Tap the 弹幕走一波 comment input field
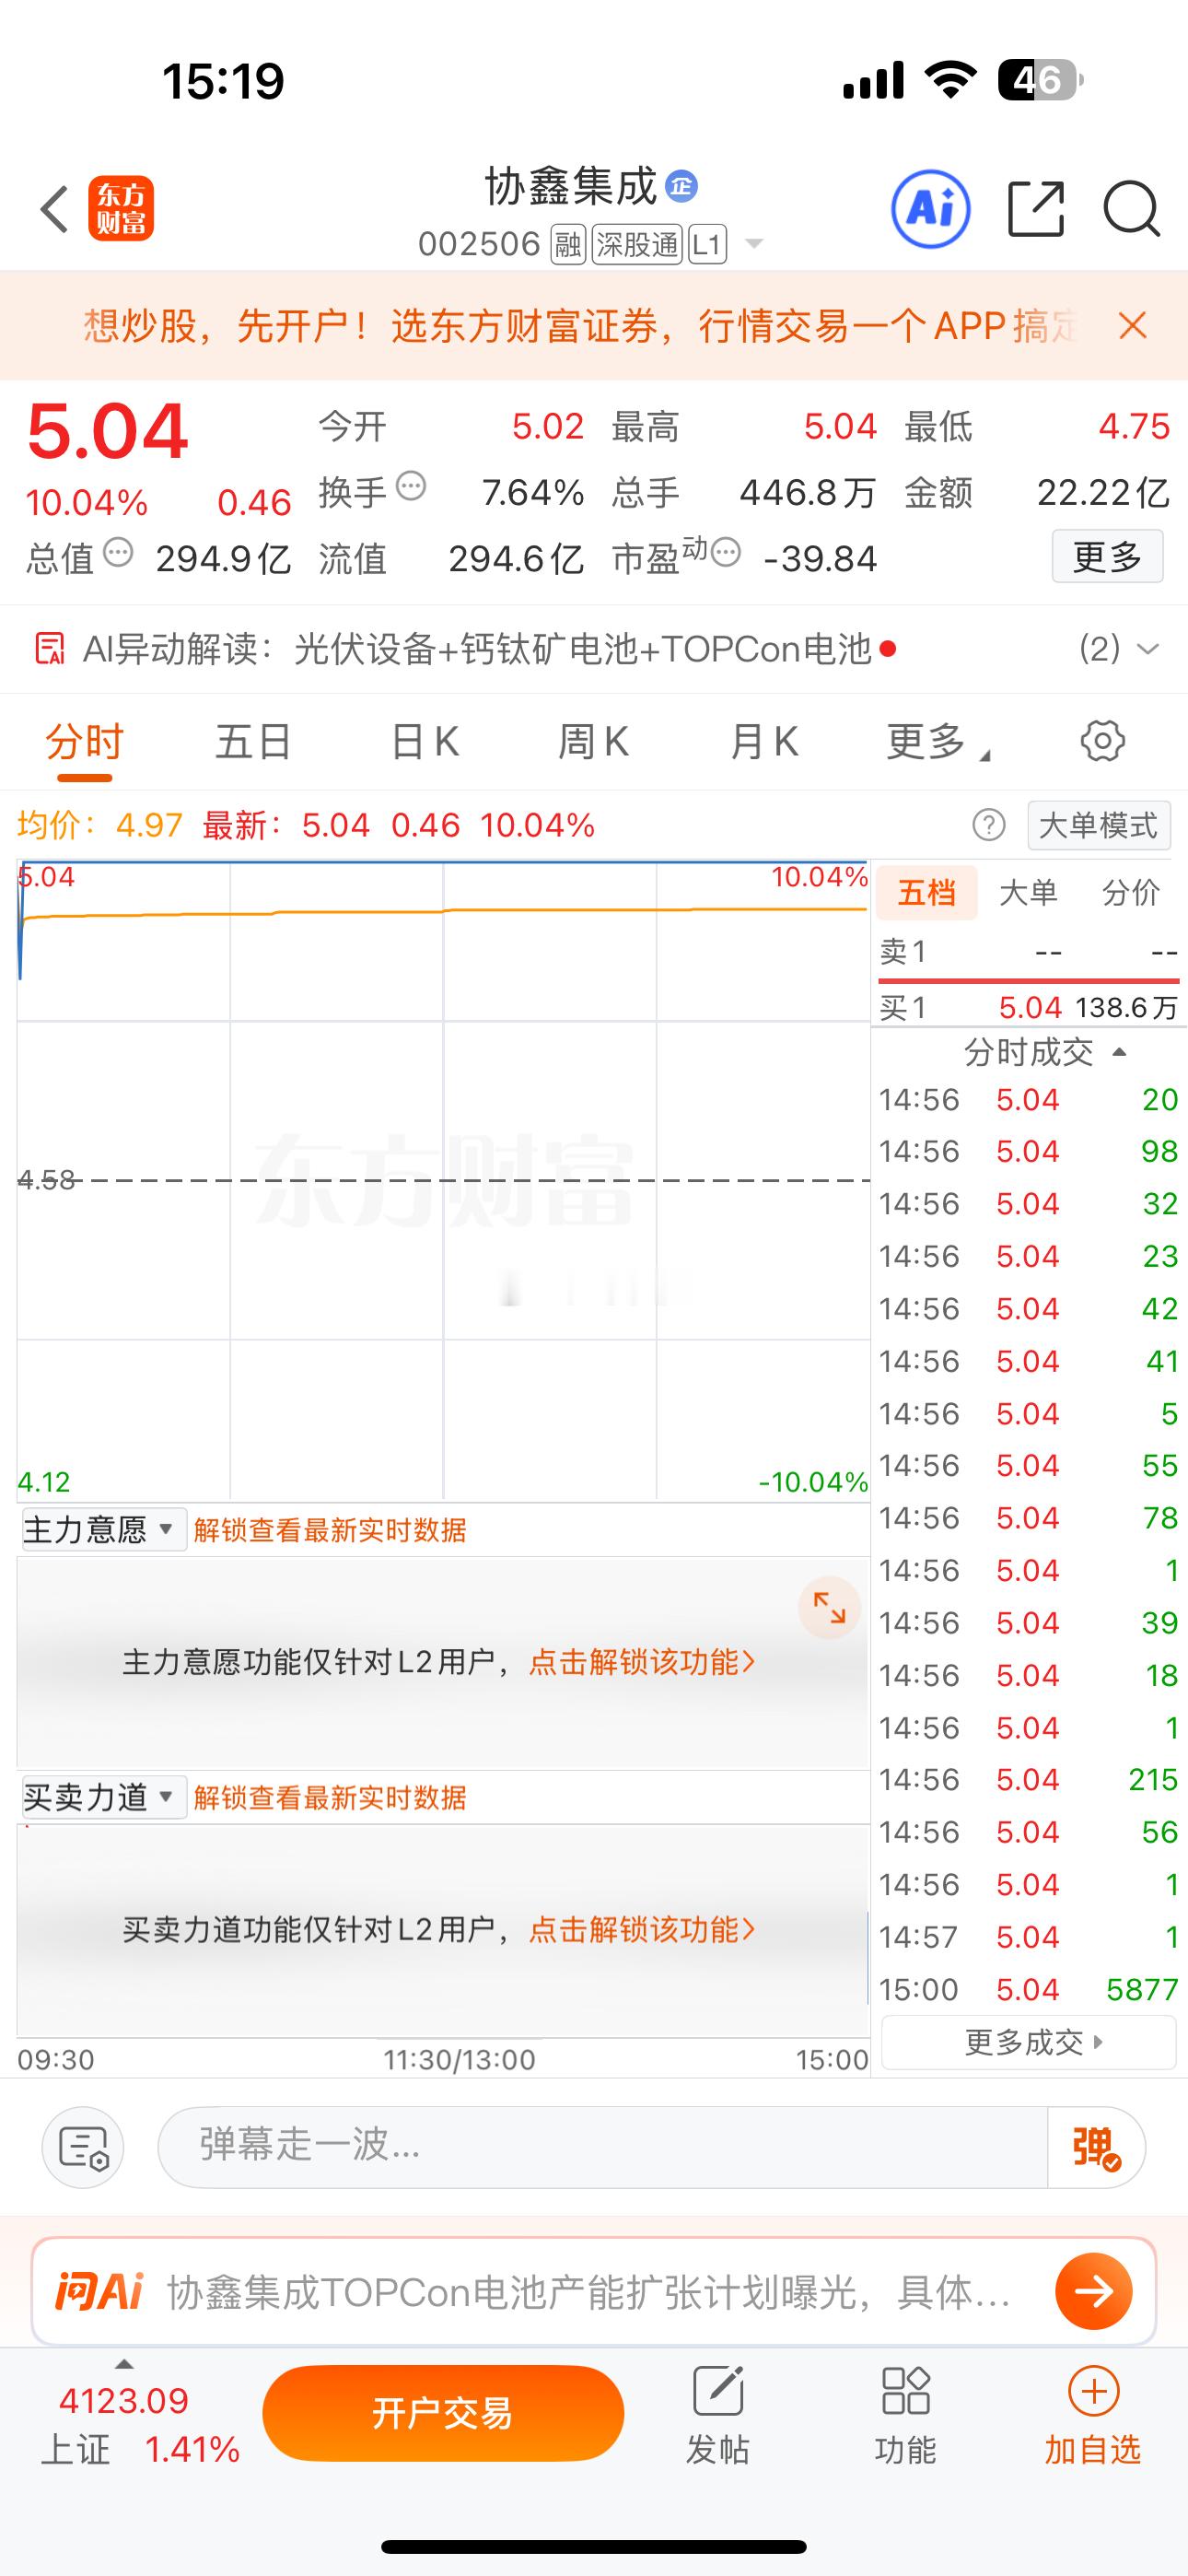1188x2576 pixels. tap(603, 2147)
